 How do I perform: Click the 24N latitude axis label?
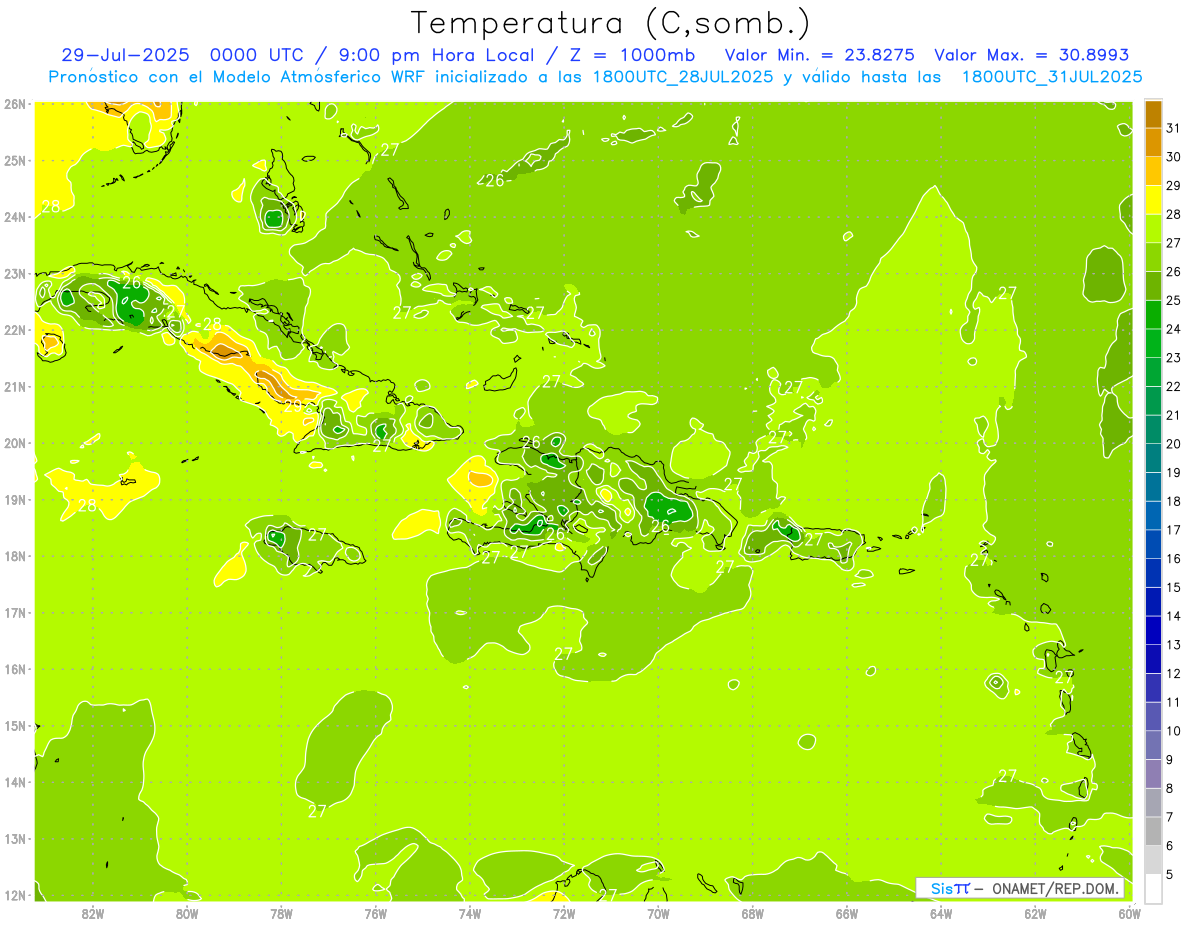click(x=15, y=217)
